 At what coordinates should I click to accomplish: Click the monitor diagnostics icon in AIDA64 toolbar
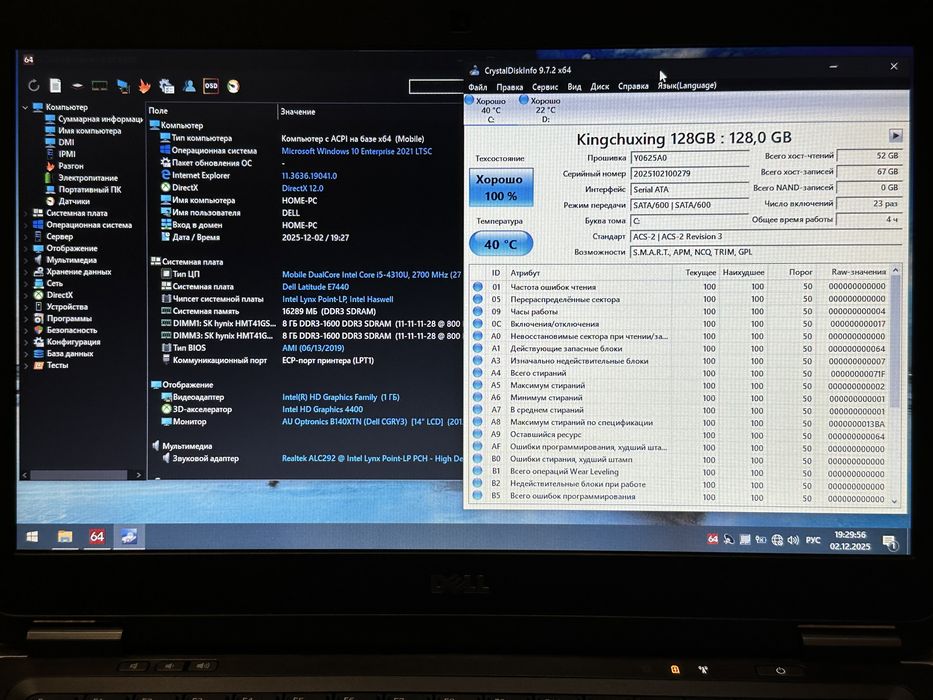(123, 86)
